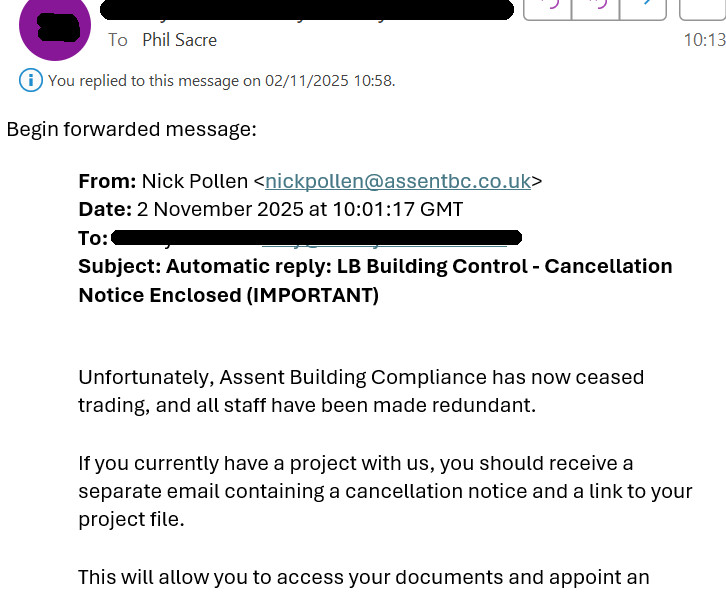Viewport: 726px width, 592px height.
Task: Click the 'Begin forwarded message:' text
Action: pos(131,129)
